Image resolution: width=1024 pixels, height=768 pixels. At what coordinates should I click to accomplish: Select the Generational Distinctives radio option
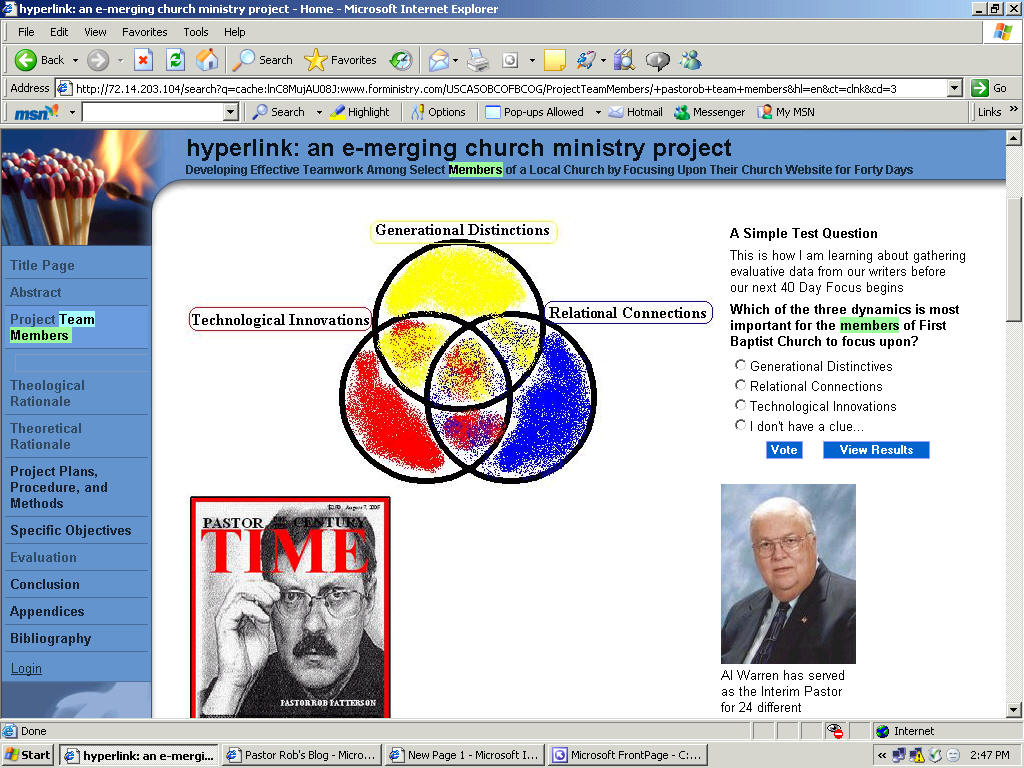tap(741, 366)
